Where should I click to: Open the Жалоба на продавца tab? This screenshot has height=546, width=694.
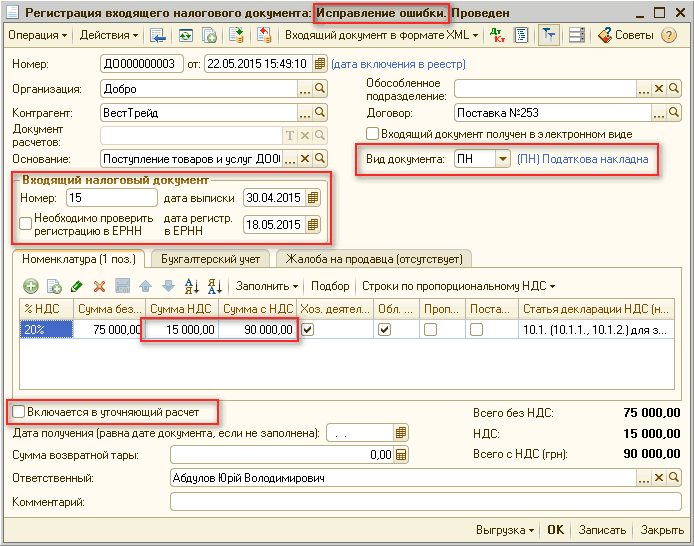pyautogui.click(x=374, y=258)
